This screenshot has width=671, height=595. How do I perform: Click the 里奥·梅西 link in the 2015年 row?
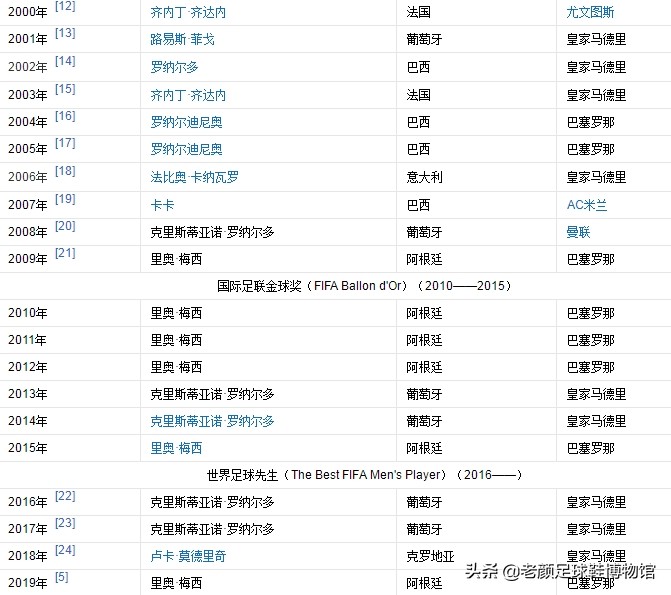[x=176, y=448]
